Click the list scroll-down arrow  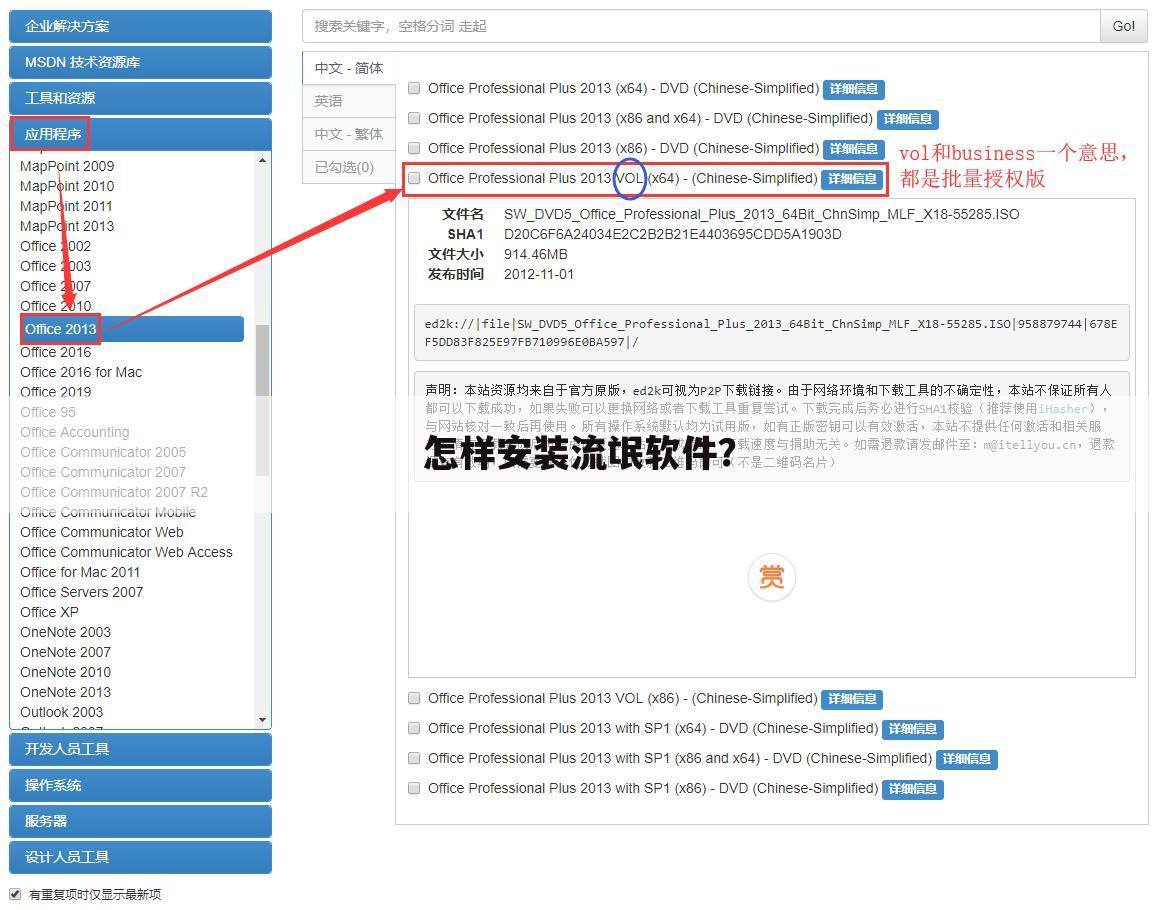point(262,719)
